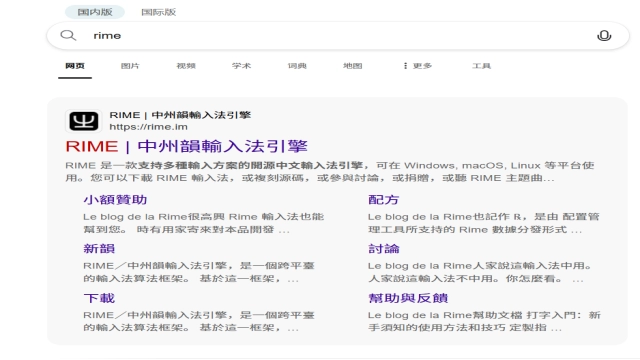Switch to the 国内版 toggle
This screenshot has height=360, width=640.
[95, 12]
